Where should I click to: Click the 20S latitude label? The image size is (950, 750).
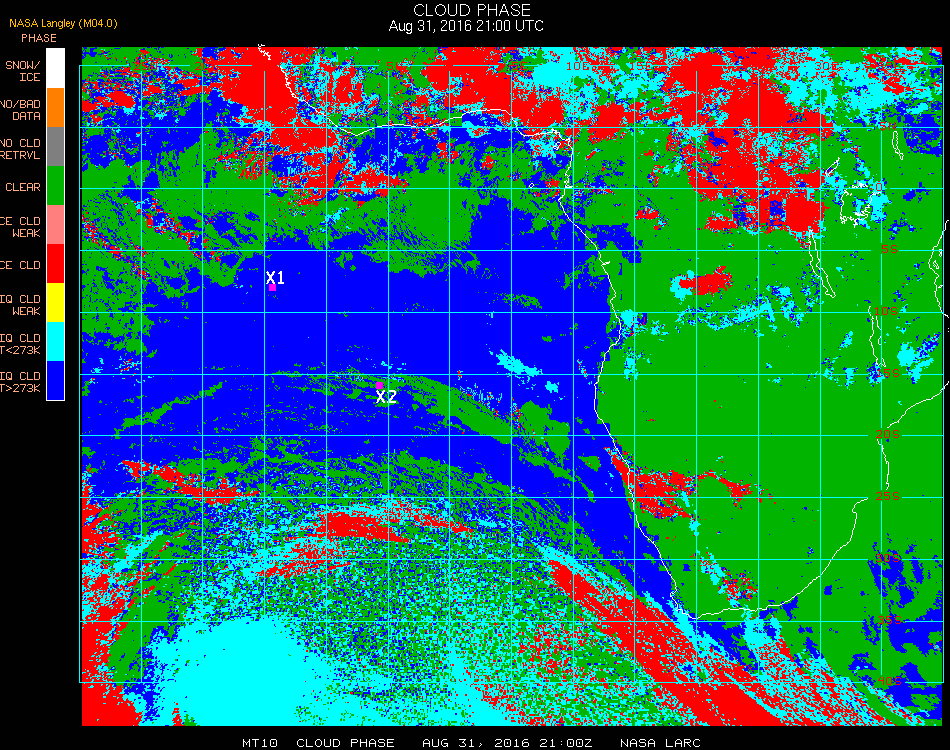click(887, 434)
